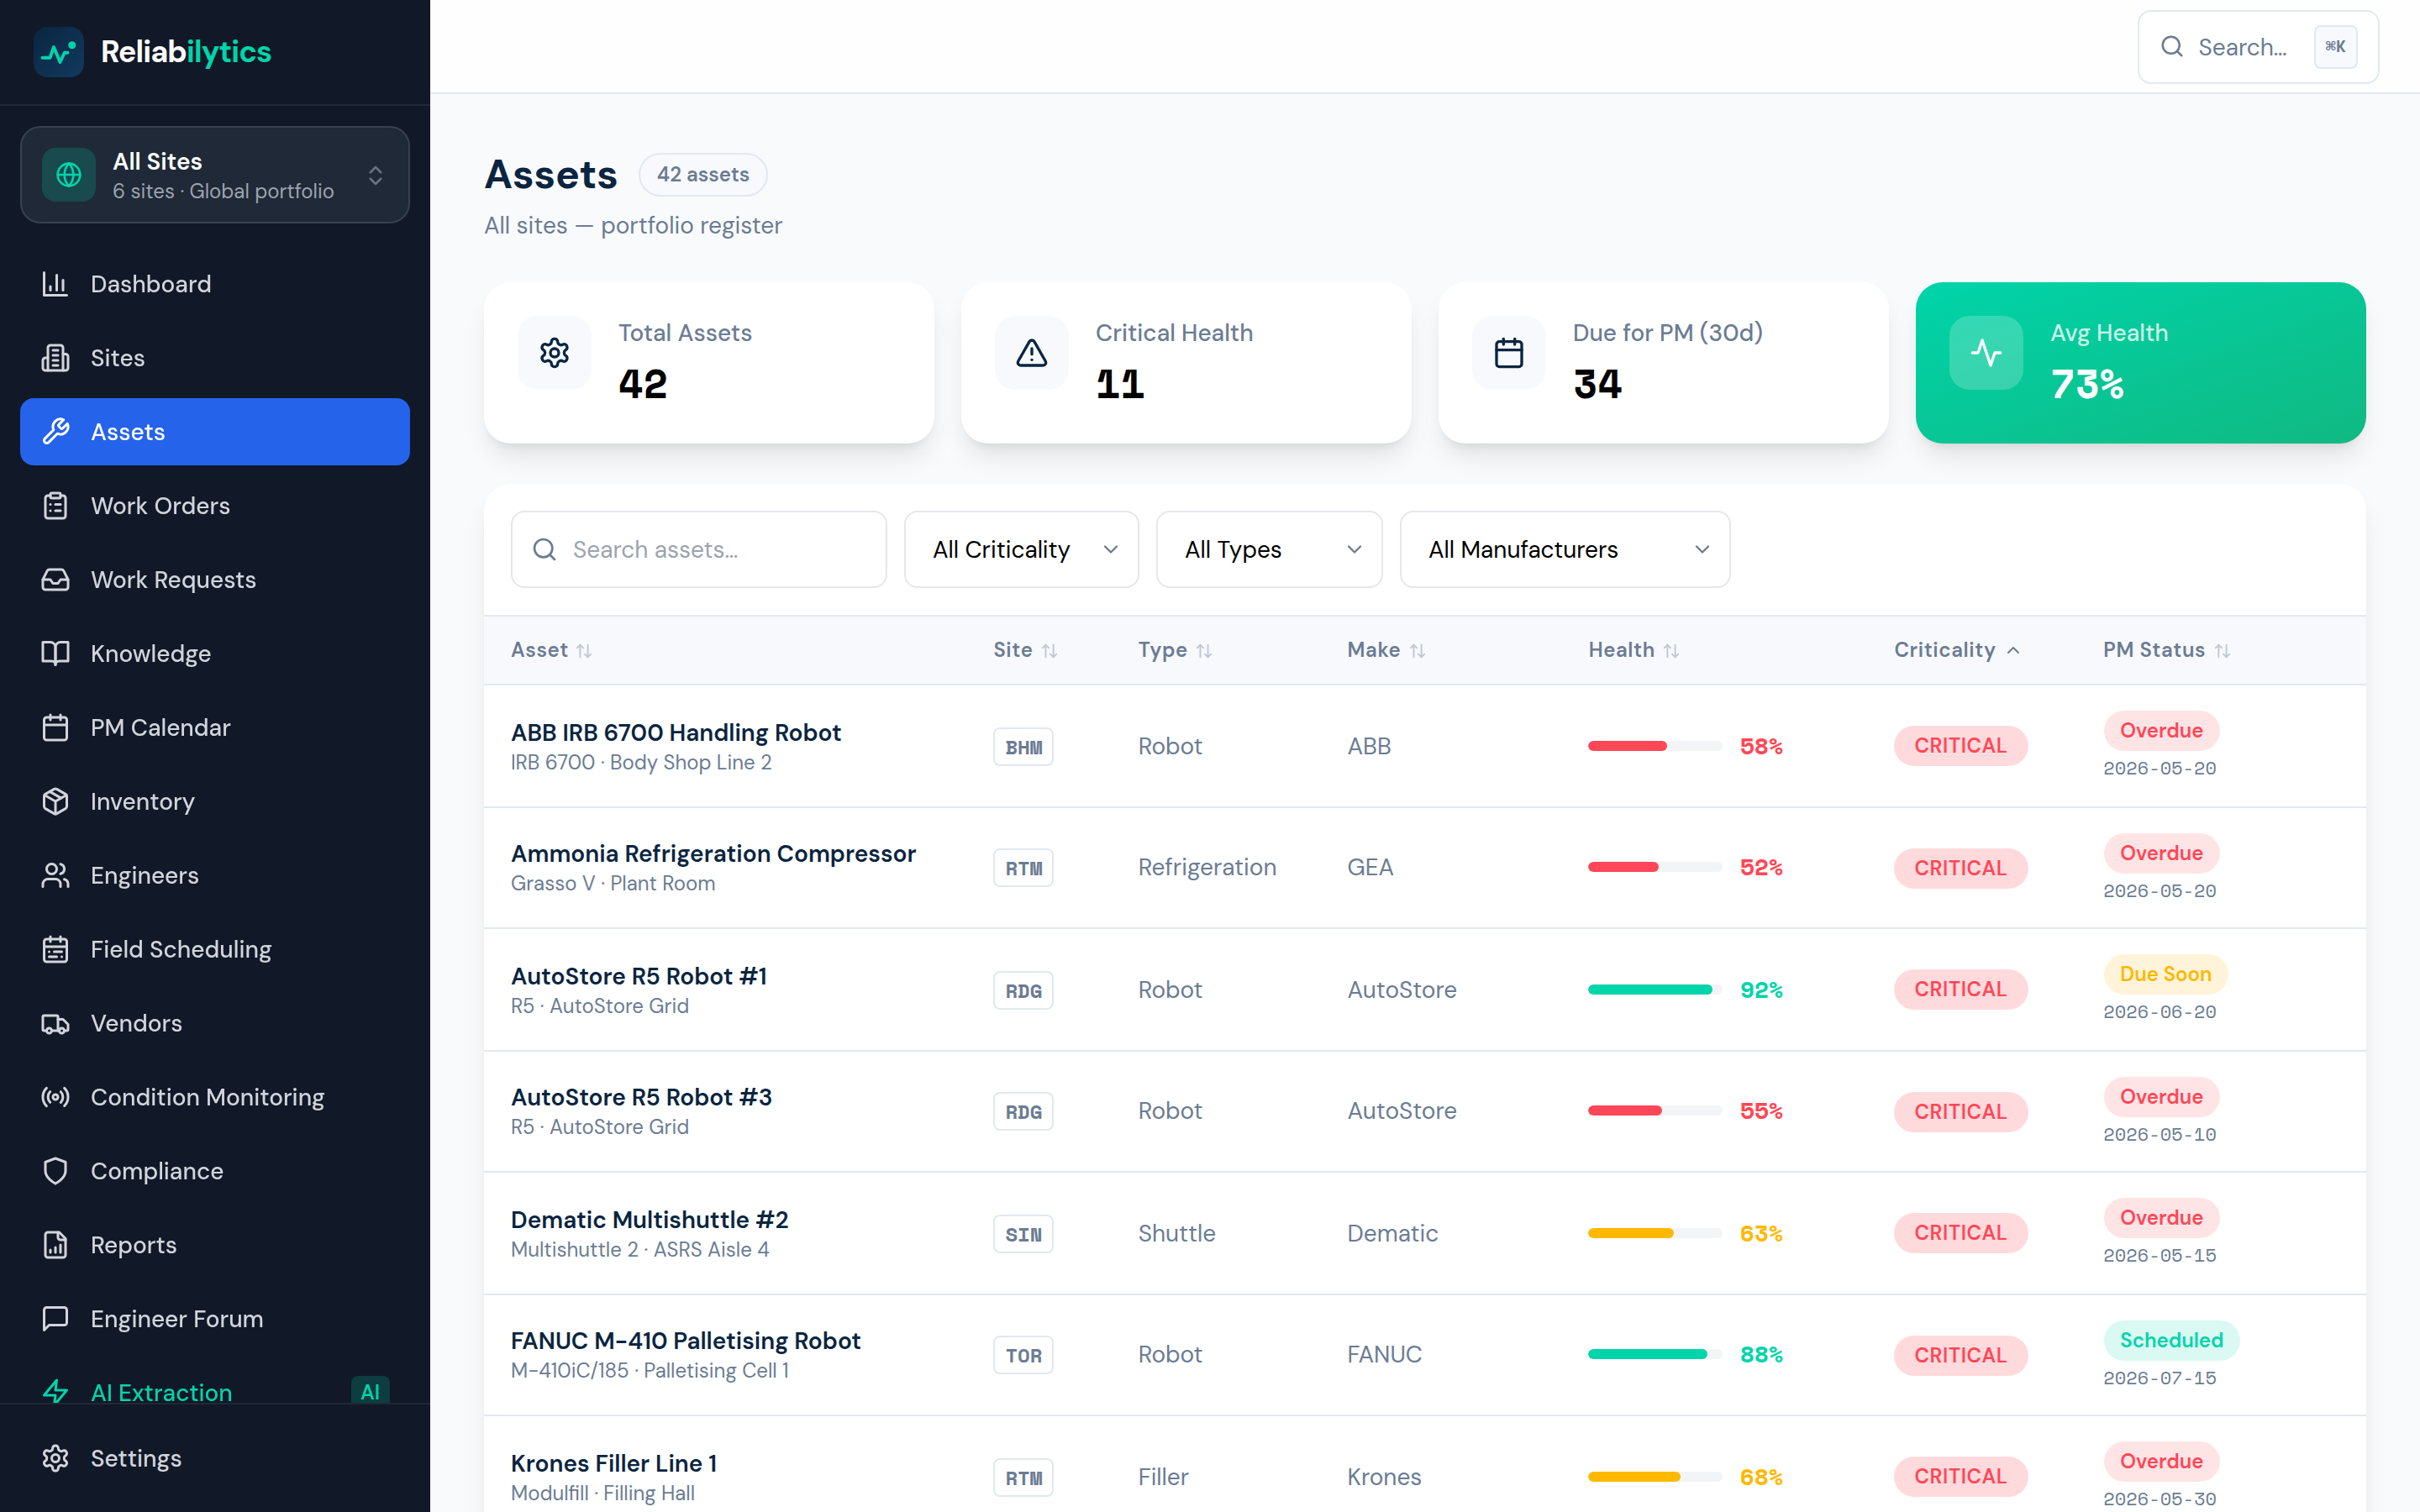Image resolution: width=2420 pixels, height=1512 pixels.
Task: Select the Assets menu item
Action: [215, 432]
